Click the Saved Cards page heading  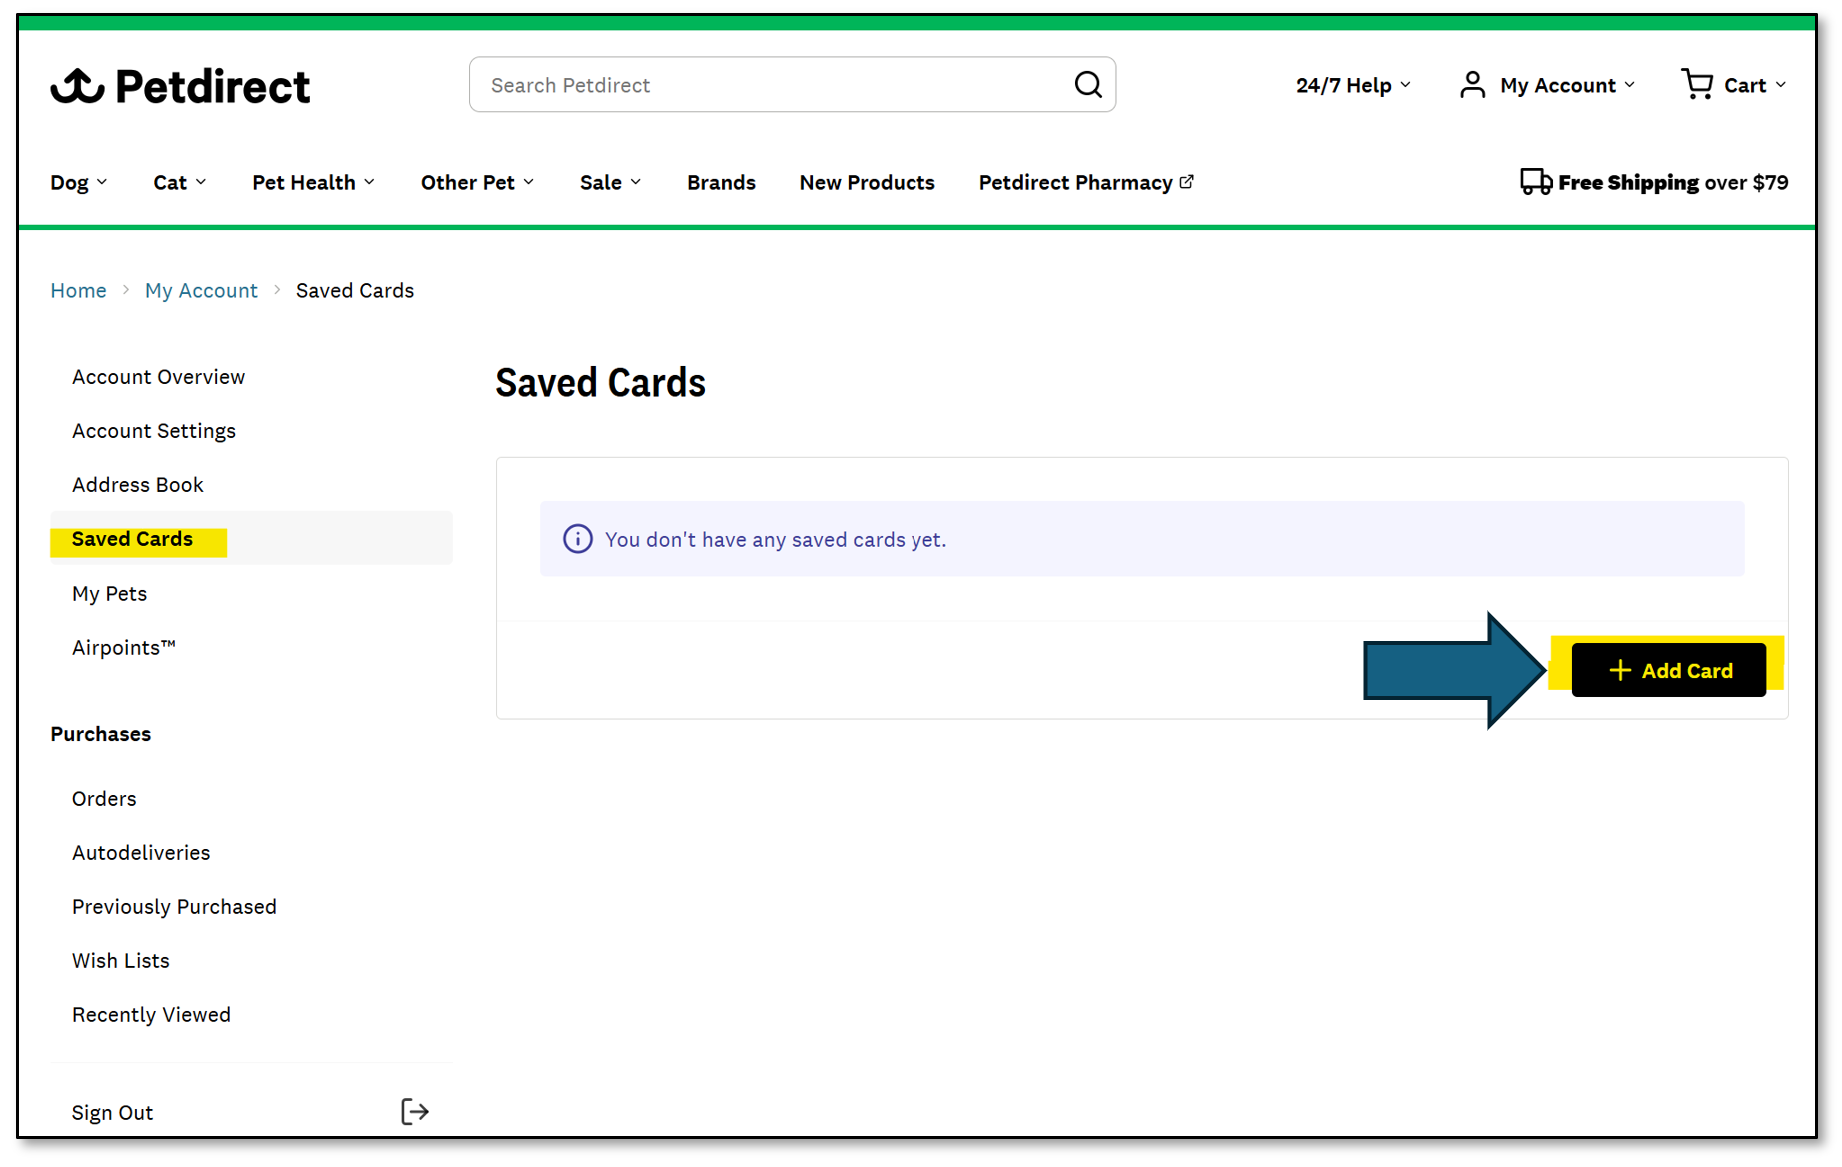pyautogui.click(x=600, y=383)
